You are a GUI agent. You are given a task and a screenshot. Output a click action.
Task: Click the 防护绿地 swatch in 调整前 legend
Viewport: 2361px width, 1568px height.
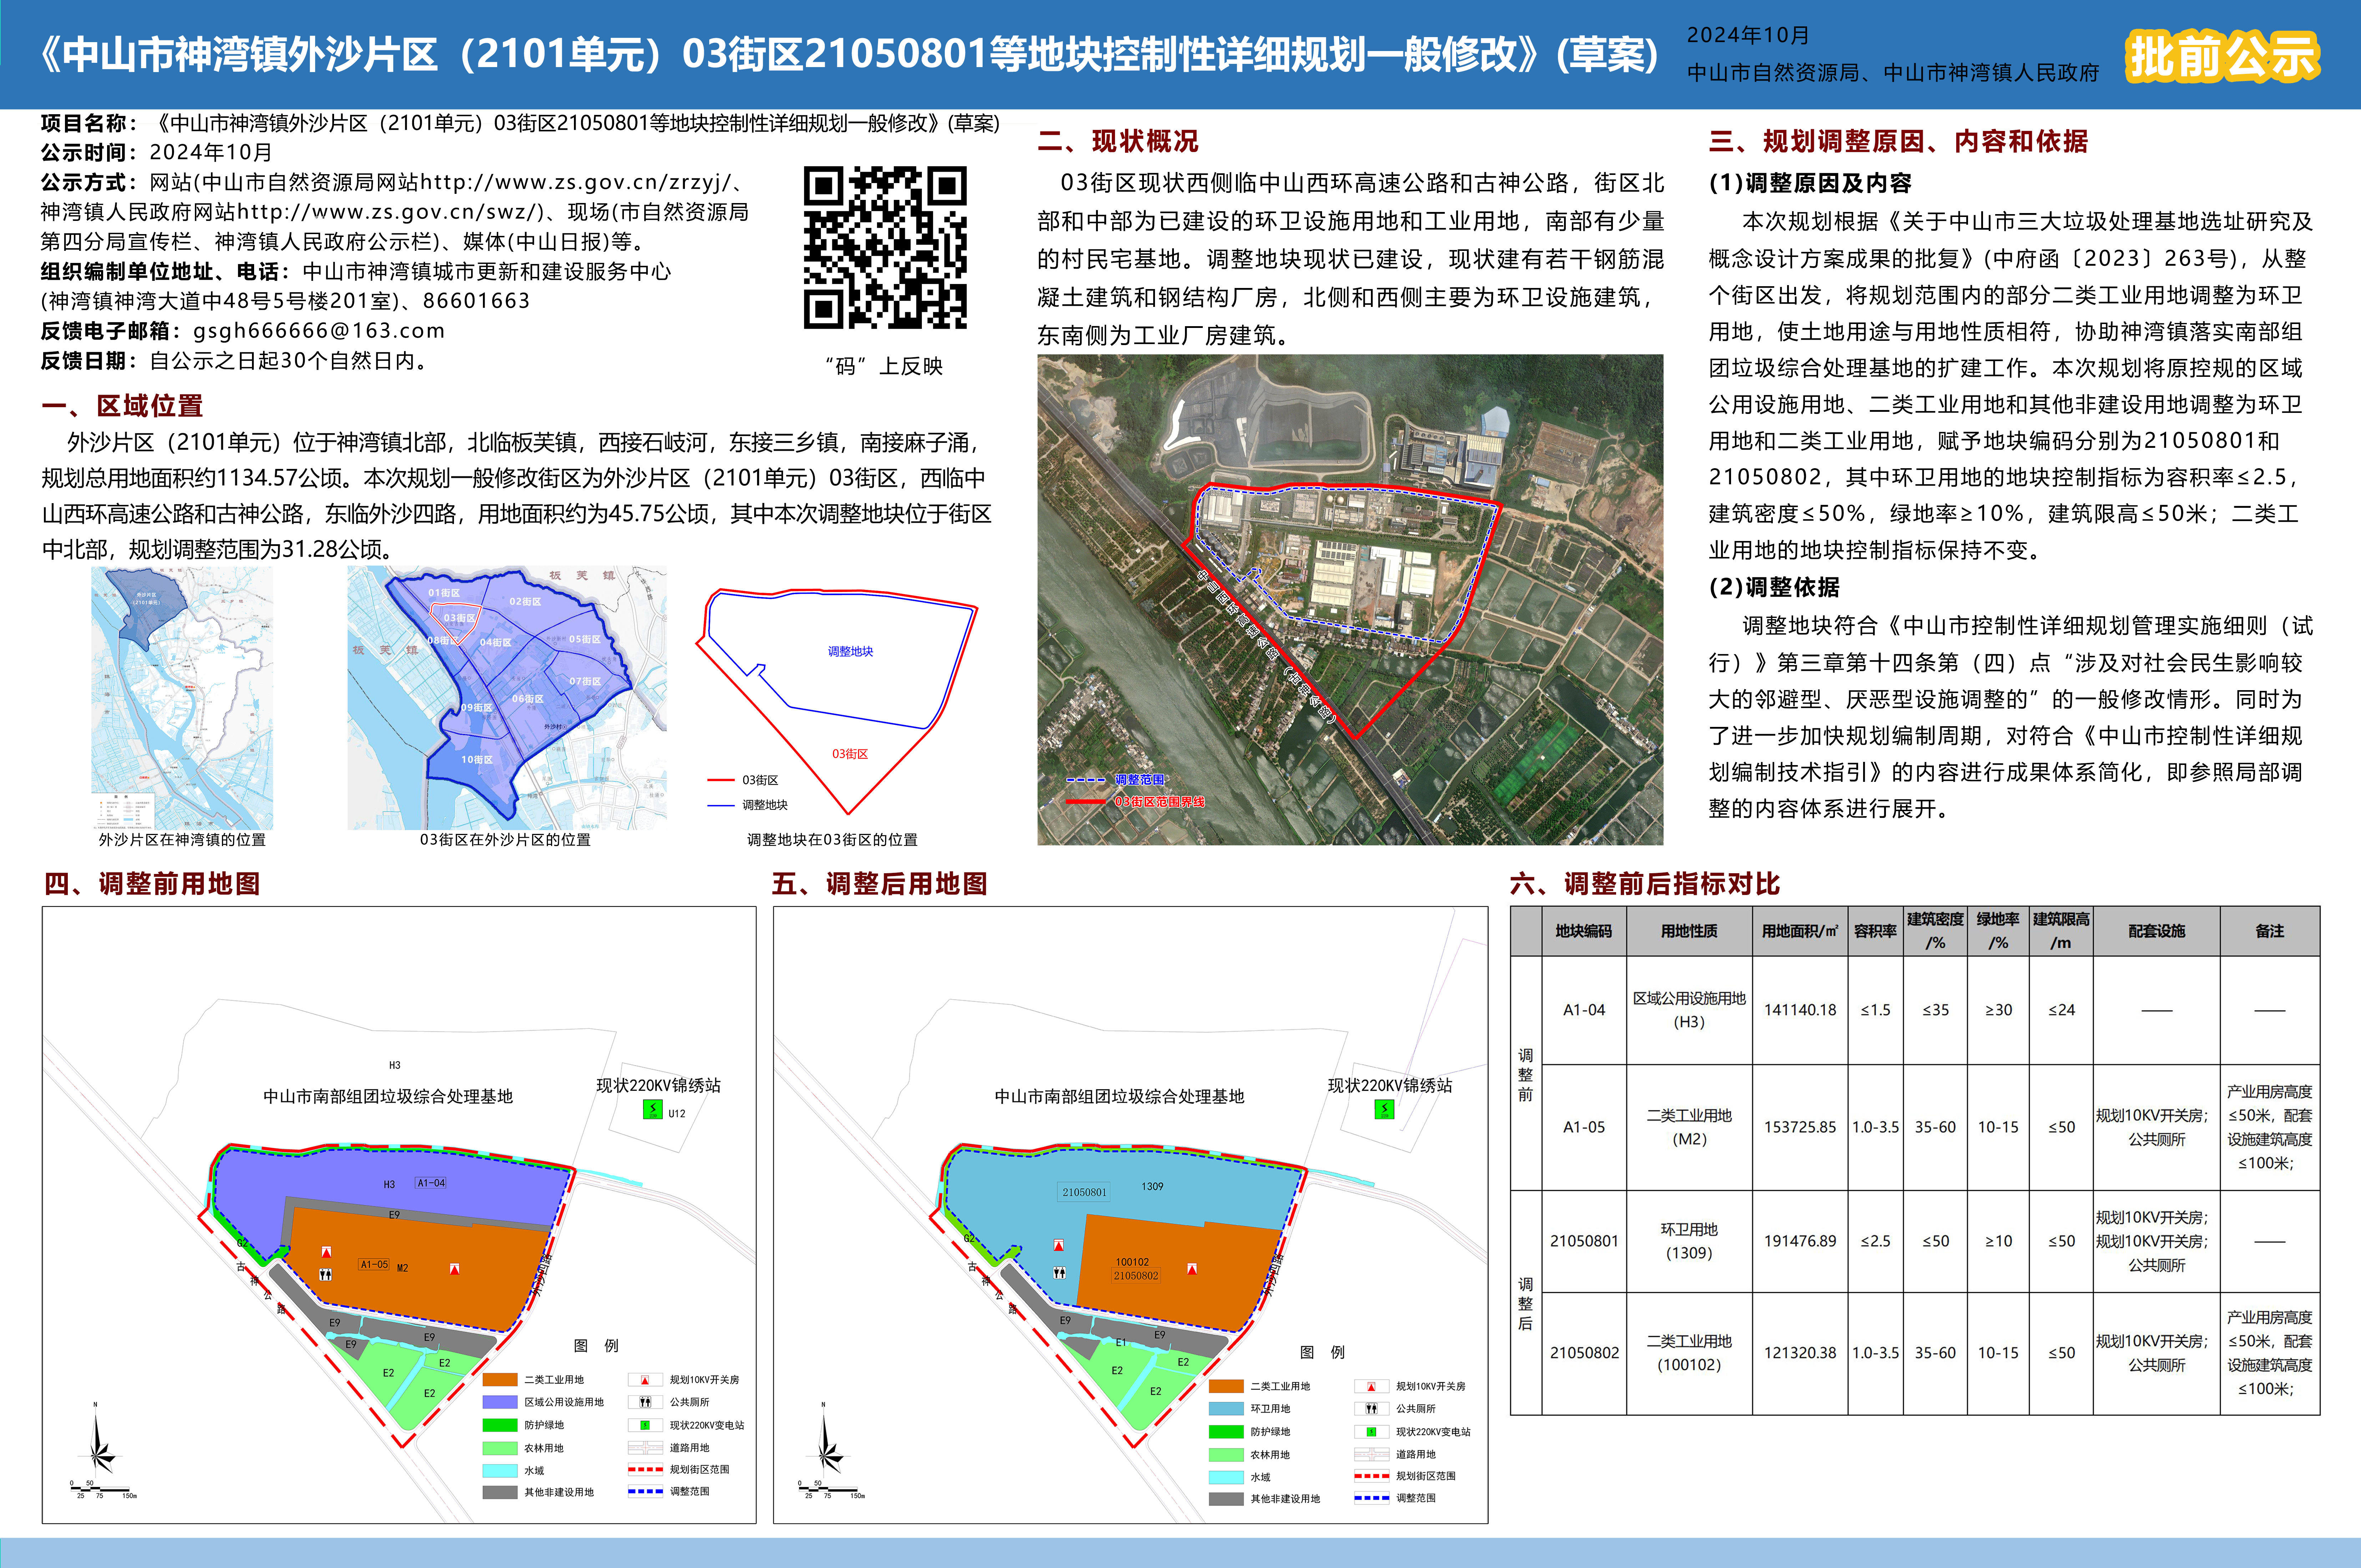pos(500,1425)
